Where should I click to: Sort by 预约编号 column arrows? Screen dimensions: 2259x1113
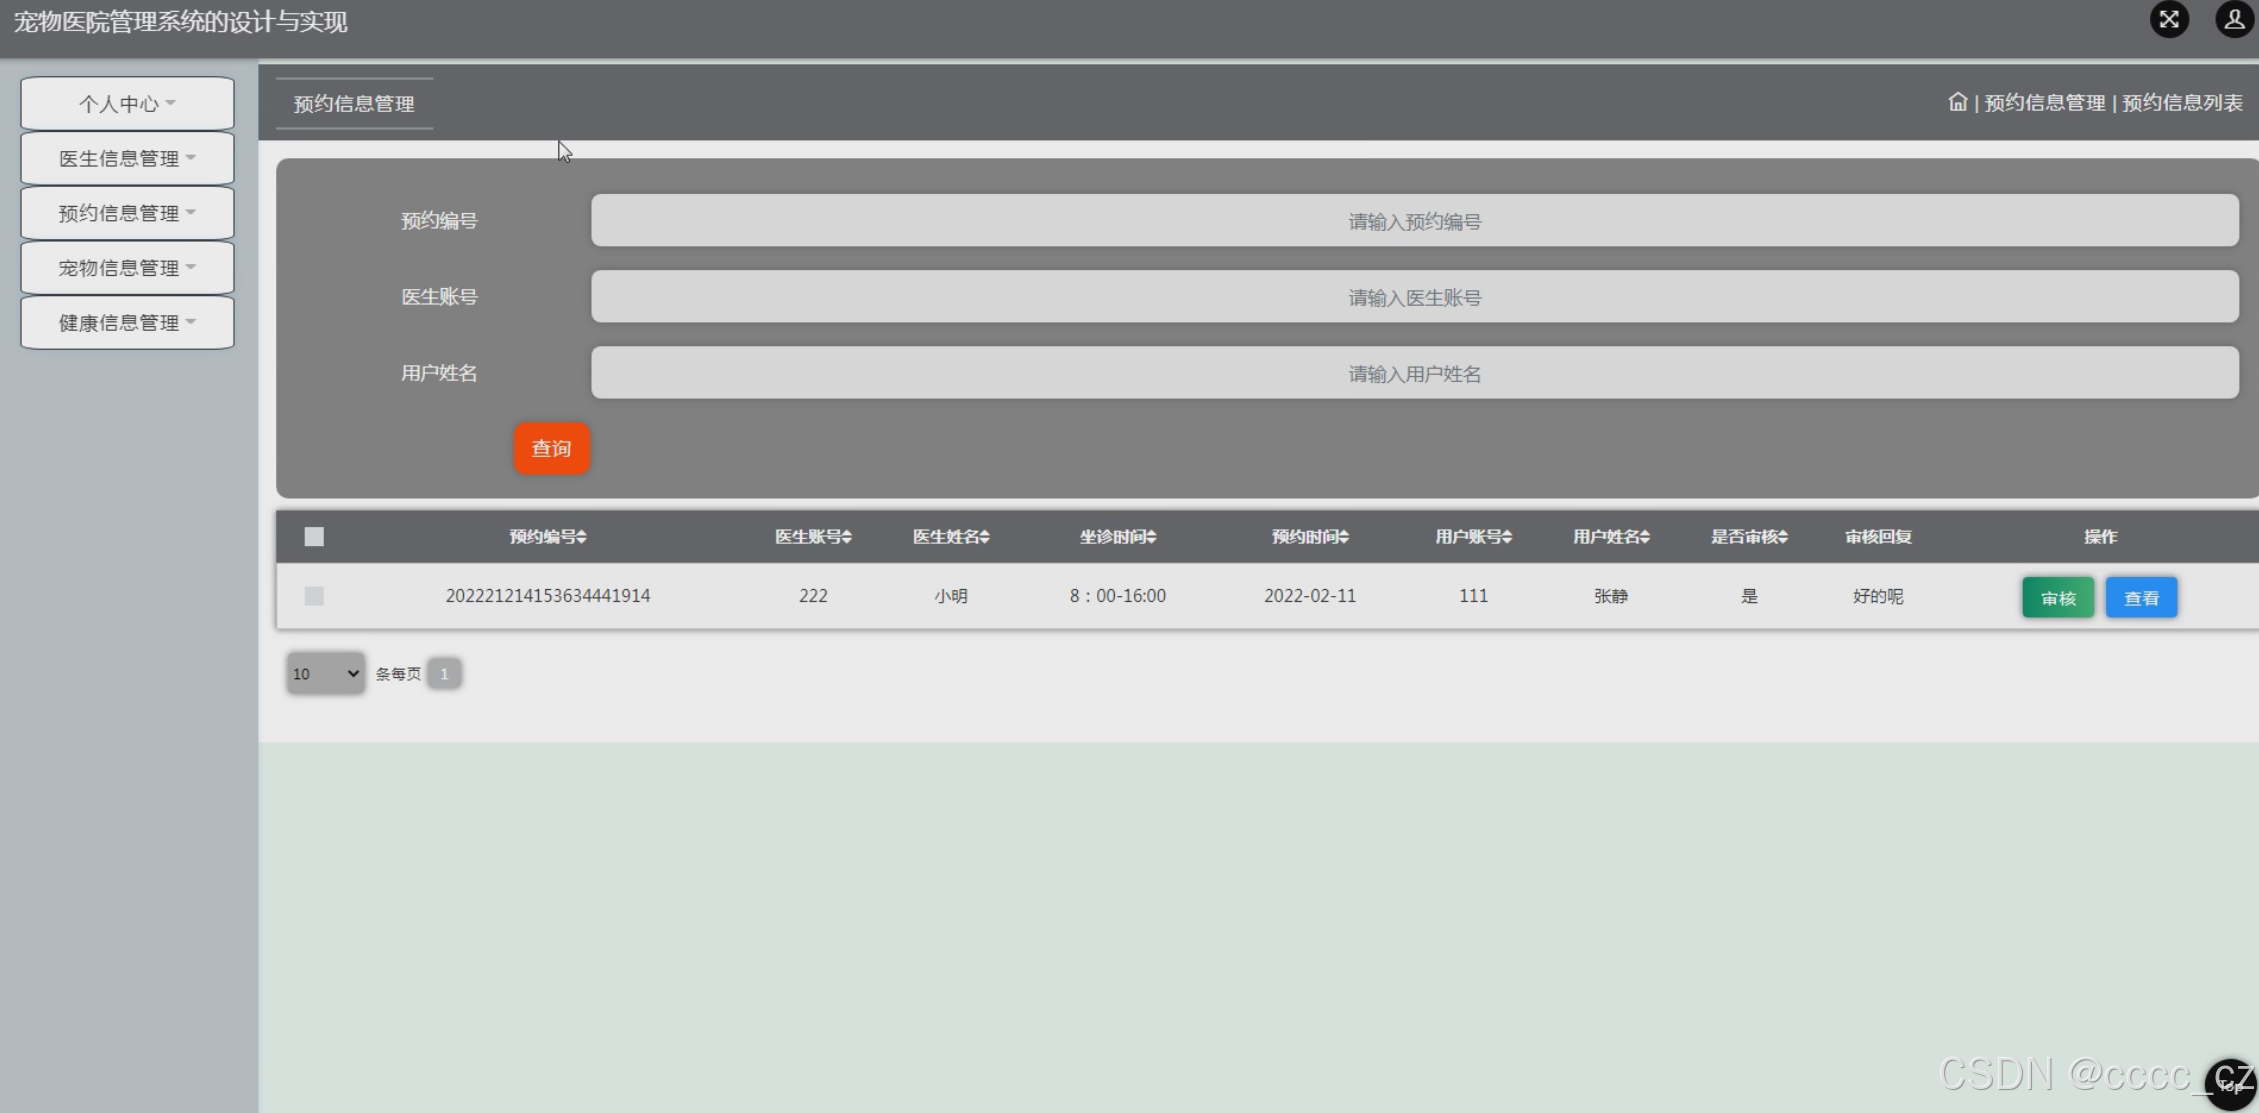tap(582, 537)
